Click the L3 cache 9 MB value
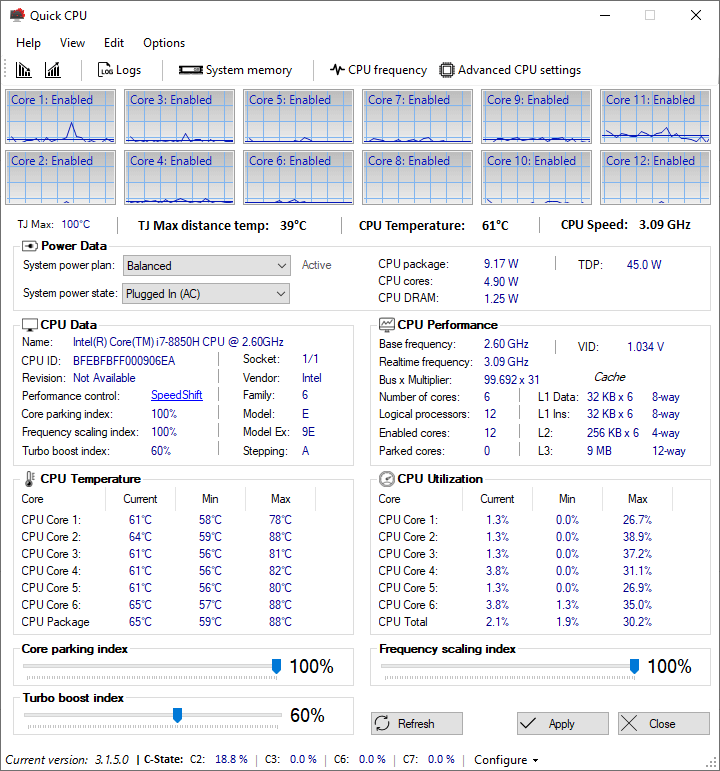This screenshot has height=771, width=720. pyautogui.click(x=599, y=451)
